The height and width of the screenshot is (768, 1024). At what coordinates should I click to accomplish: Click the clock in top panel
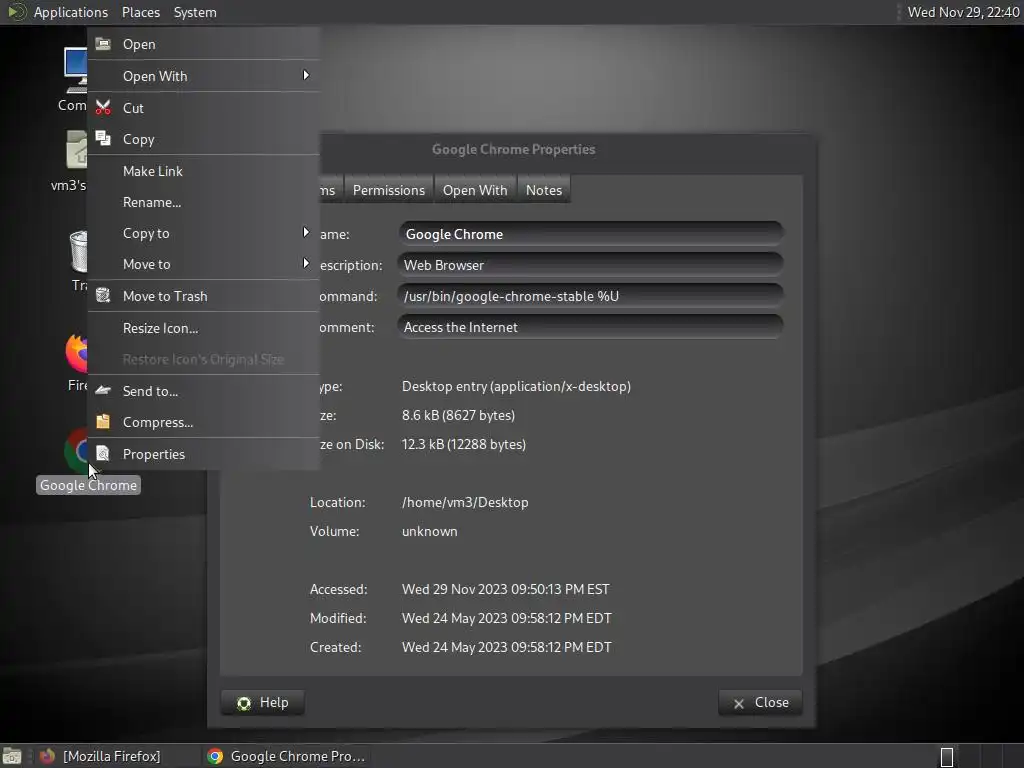point(963,12)
